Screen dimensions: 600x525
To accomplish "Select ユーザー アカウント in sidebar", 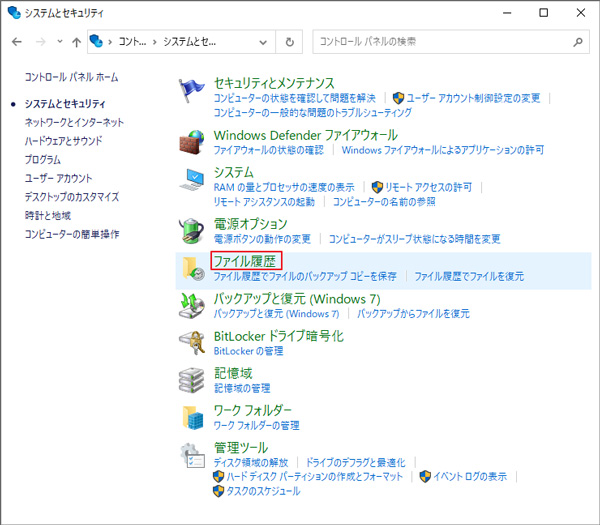I will tap(59, 178).
